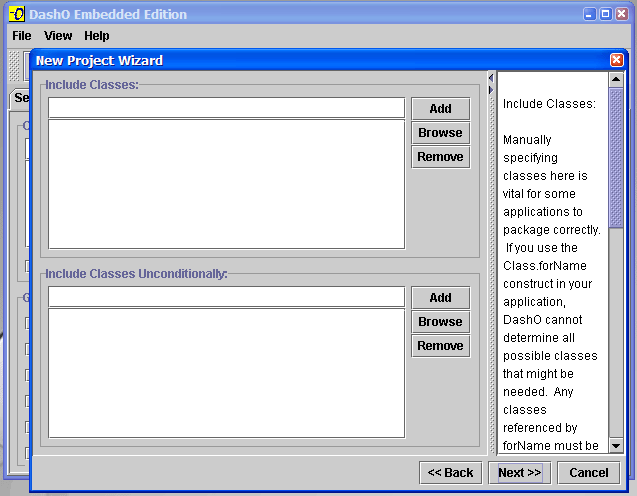Click Browse for Include Classes Unconditionally
The height and width of the screenshot is (496, 637).
tap(440, 321)
